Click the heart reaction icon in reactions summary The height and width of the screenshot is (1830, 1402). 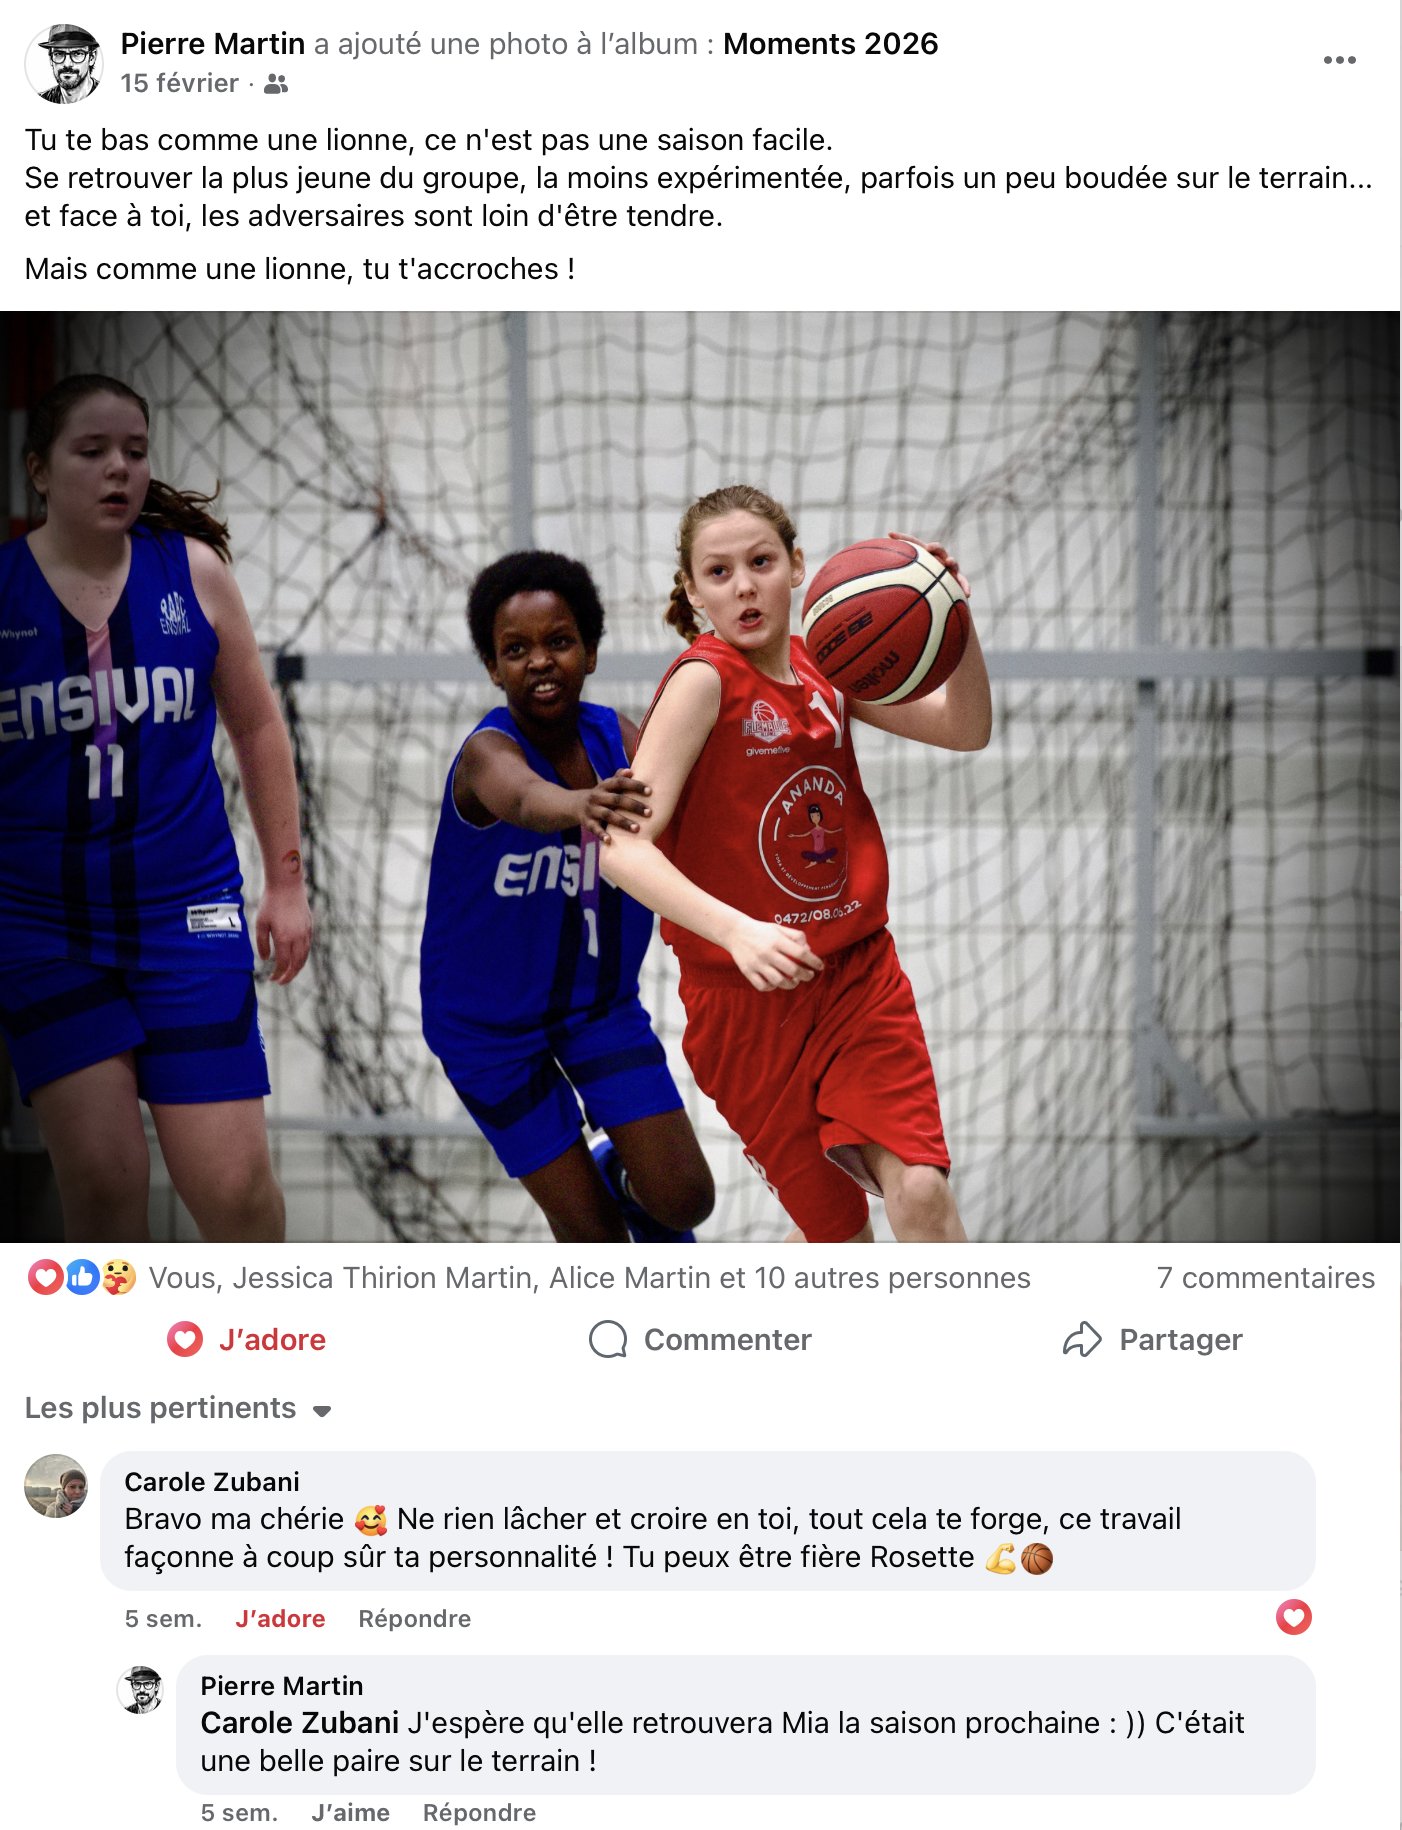[46, 1277]
